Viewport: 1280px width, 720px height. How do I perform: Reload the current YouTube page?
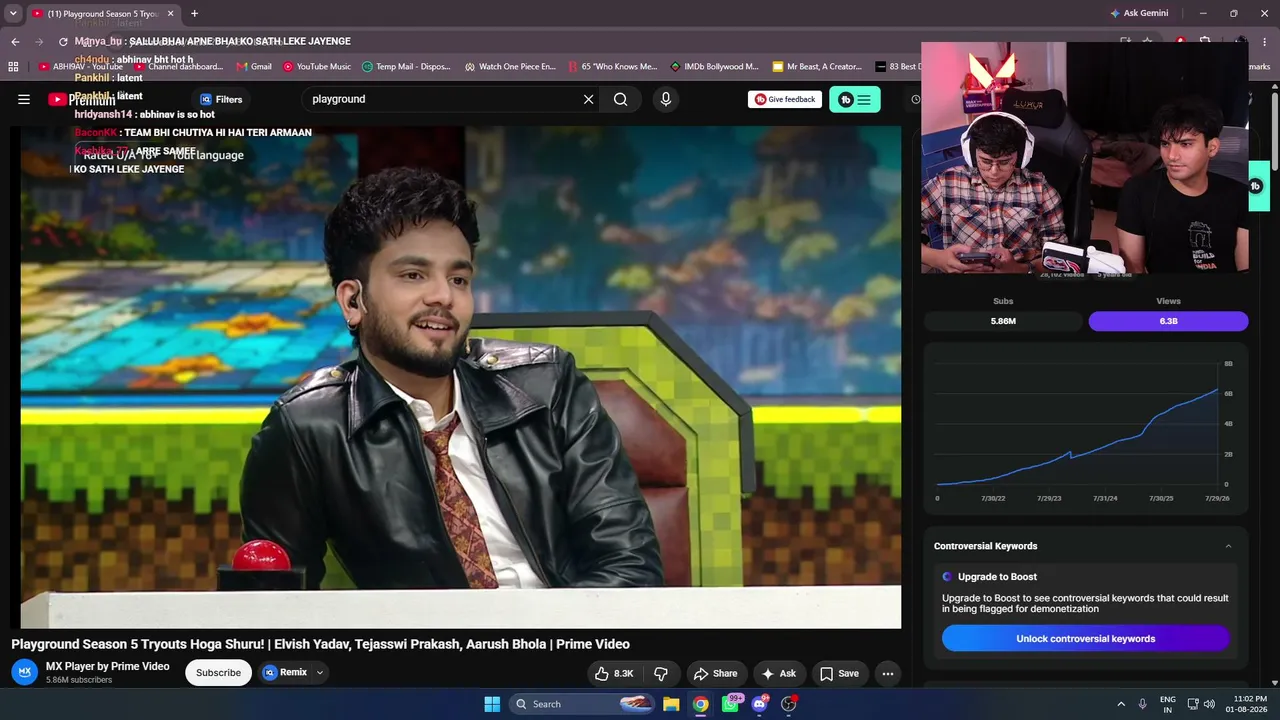click(x=63, y=41)
